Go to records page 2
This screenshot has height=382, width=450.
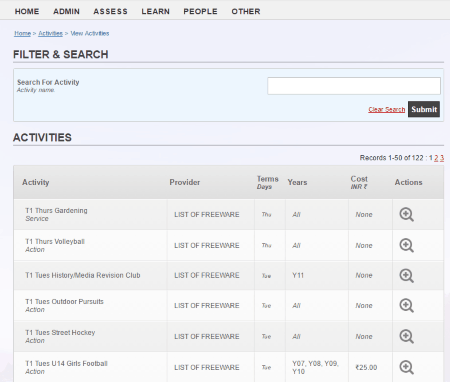point(436,158)
